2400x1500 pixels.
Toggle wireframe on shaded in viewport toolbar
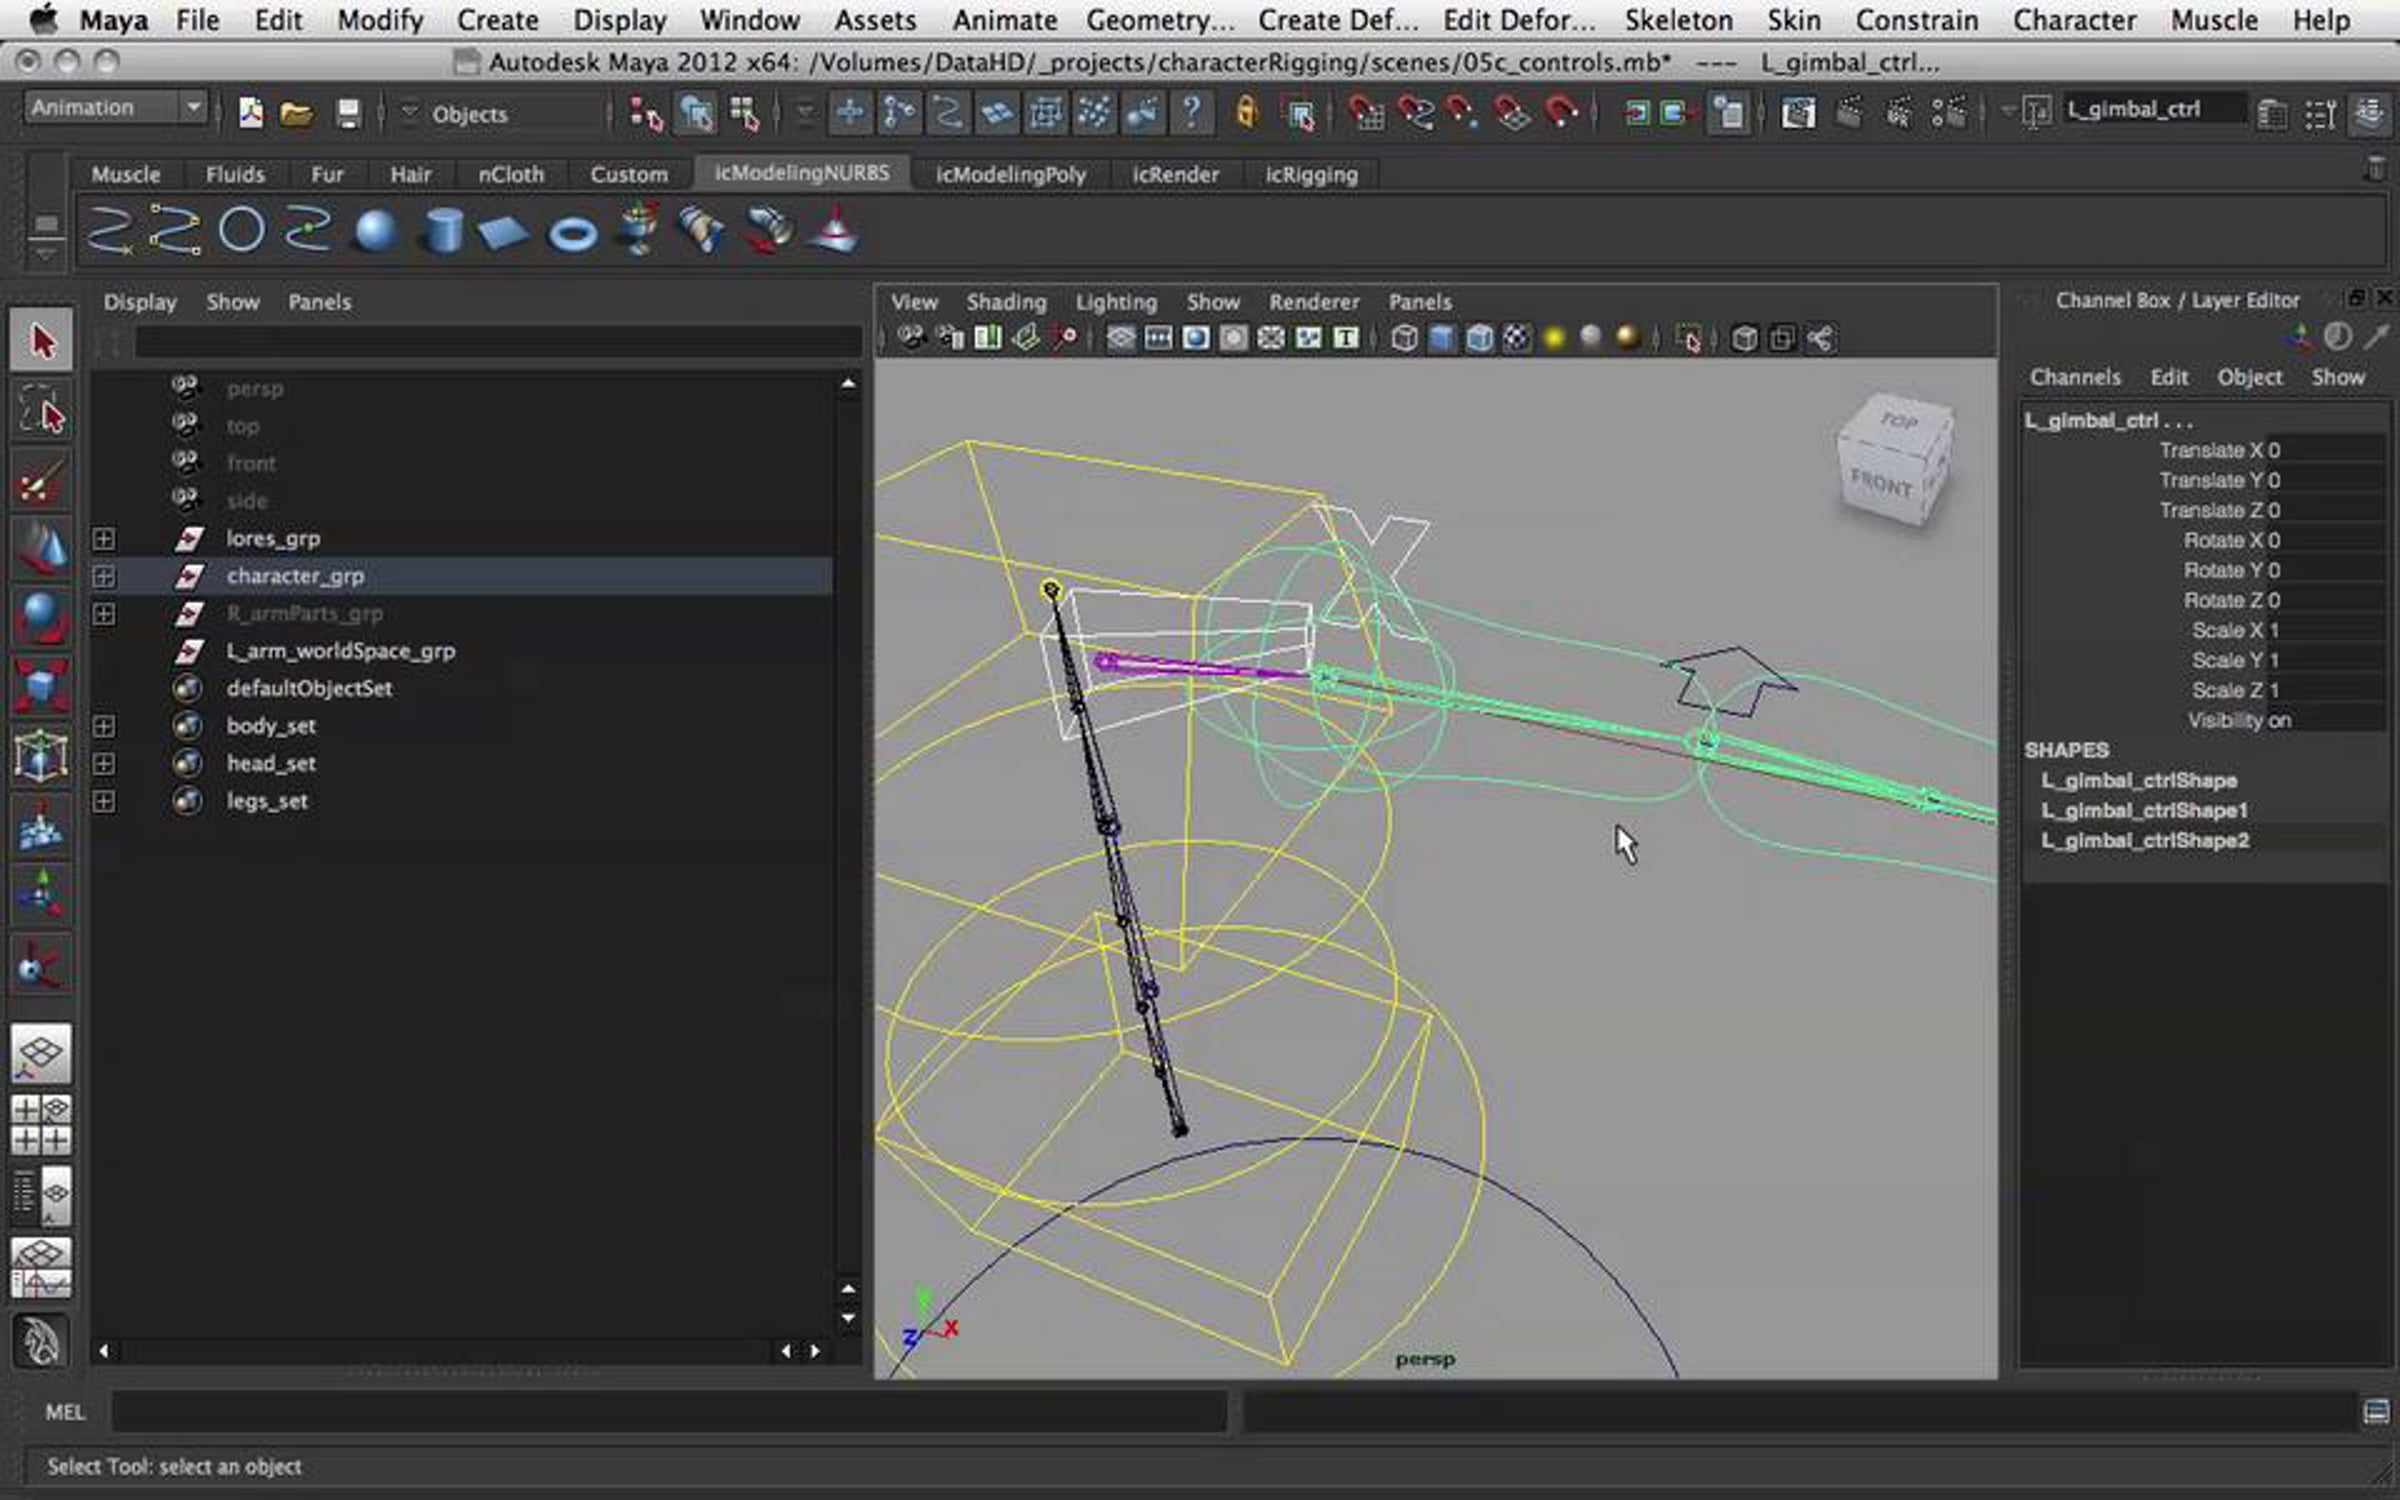(1479, 339)
